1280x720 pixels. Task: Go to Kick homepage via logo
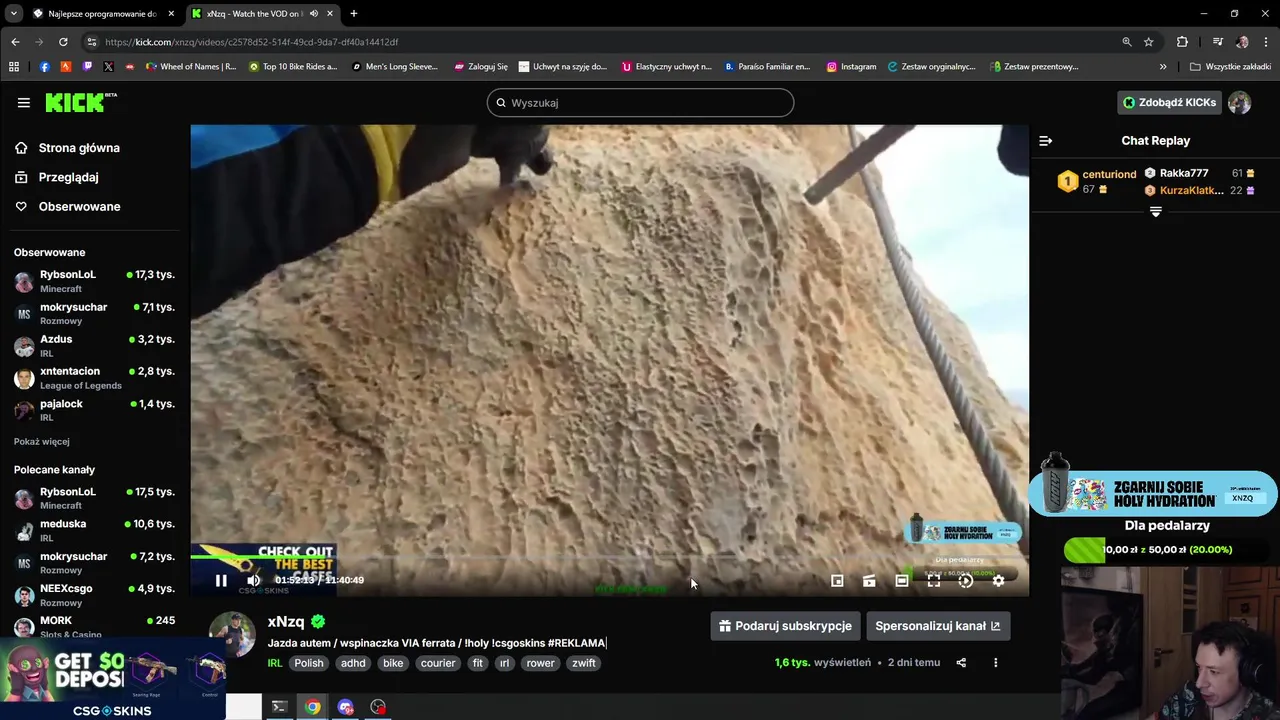[x=81, y=102]
